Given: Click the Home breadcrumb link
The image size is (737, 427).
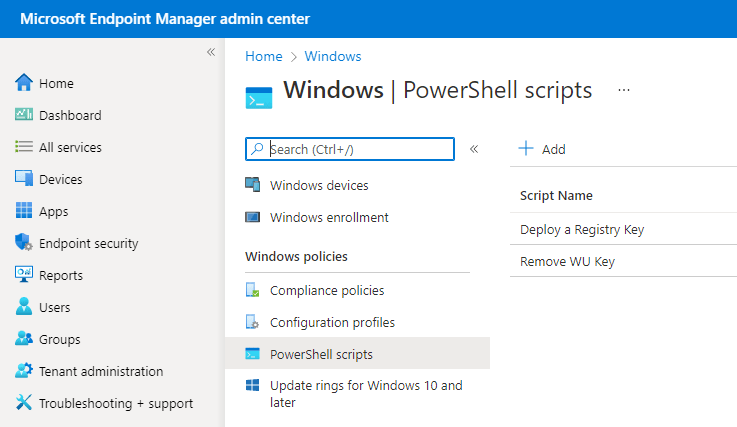Looking at the screenshot, I should point(263,57).
